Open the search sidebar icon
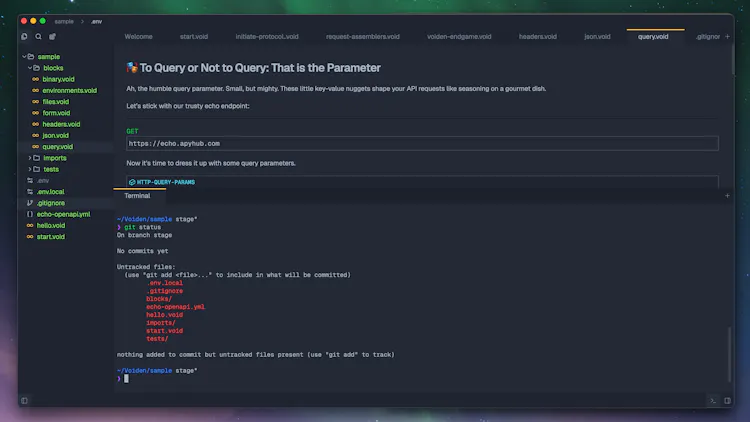The image size is (750, 422). [38, 36]
